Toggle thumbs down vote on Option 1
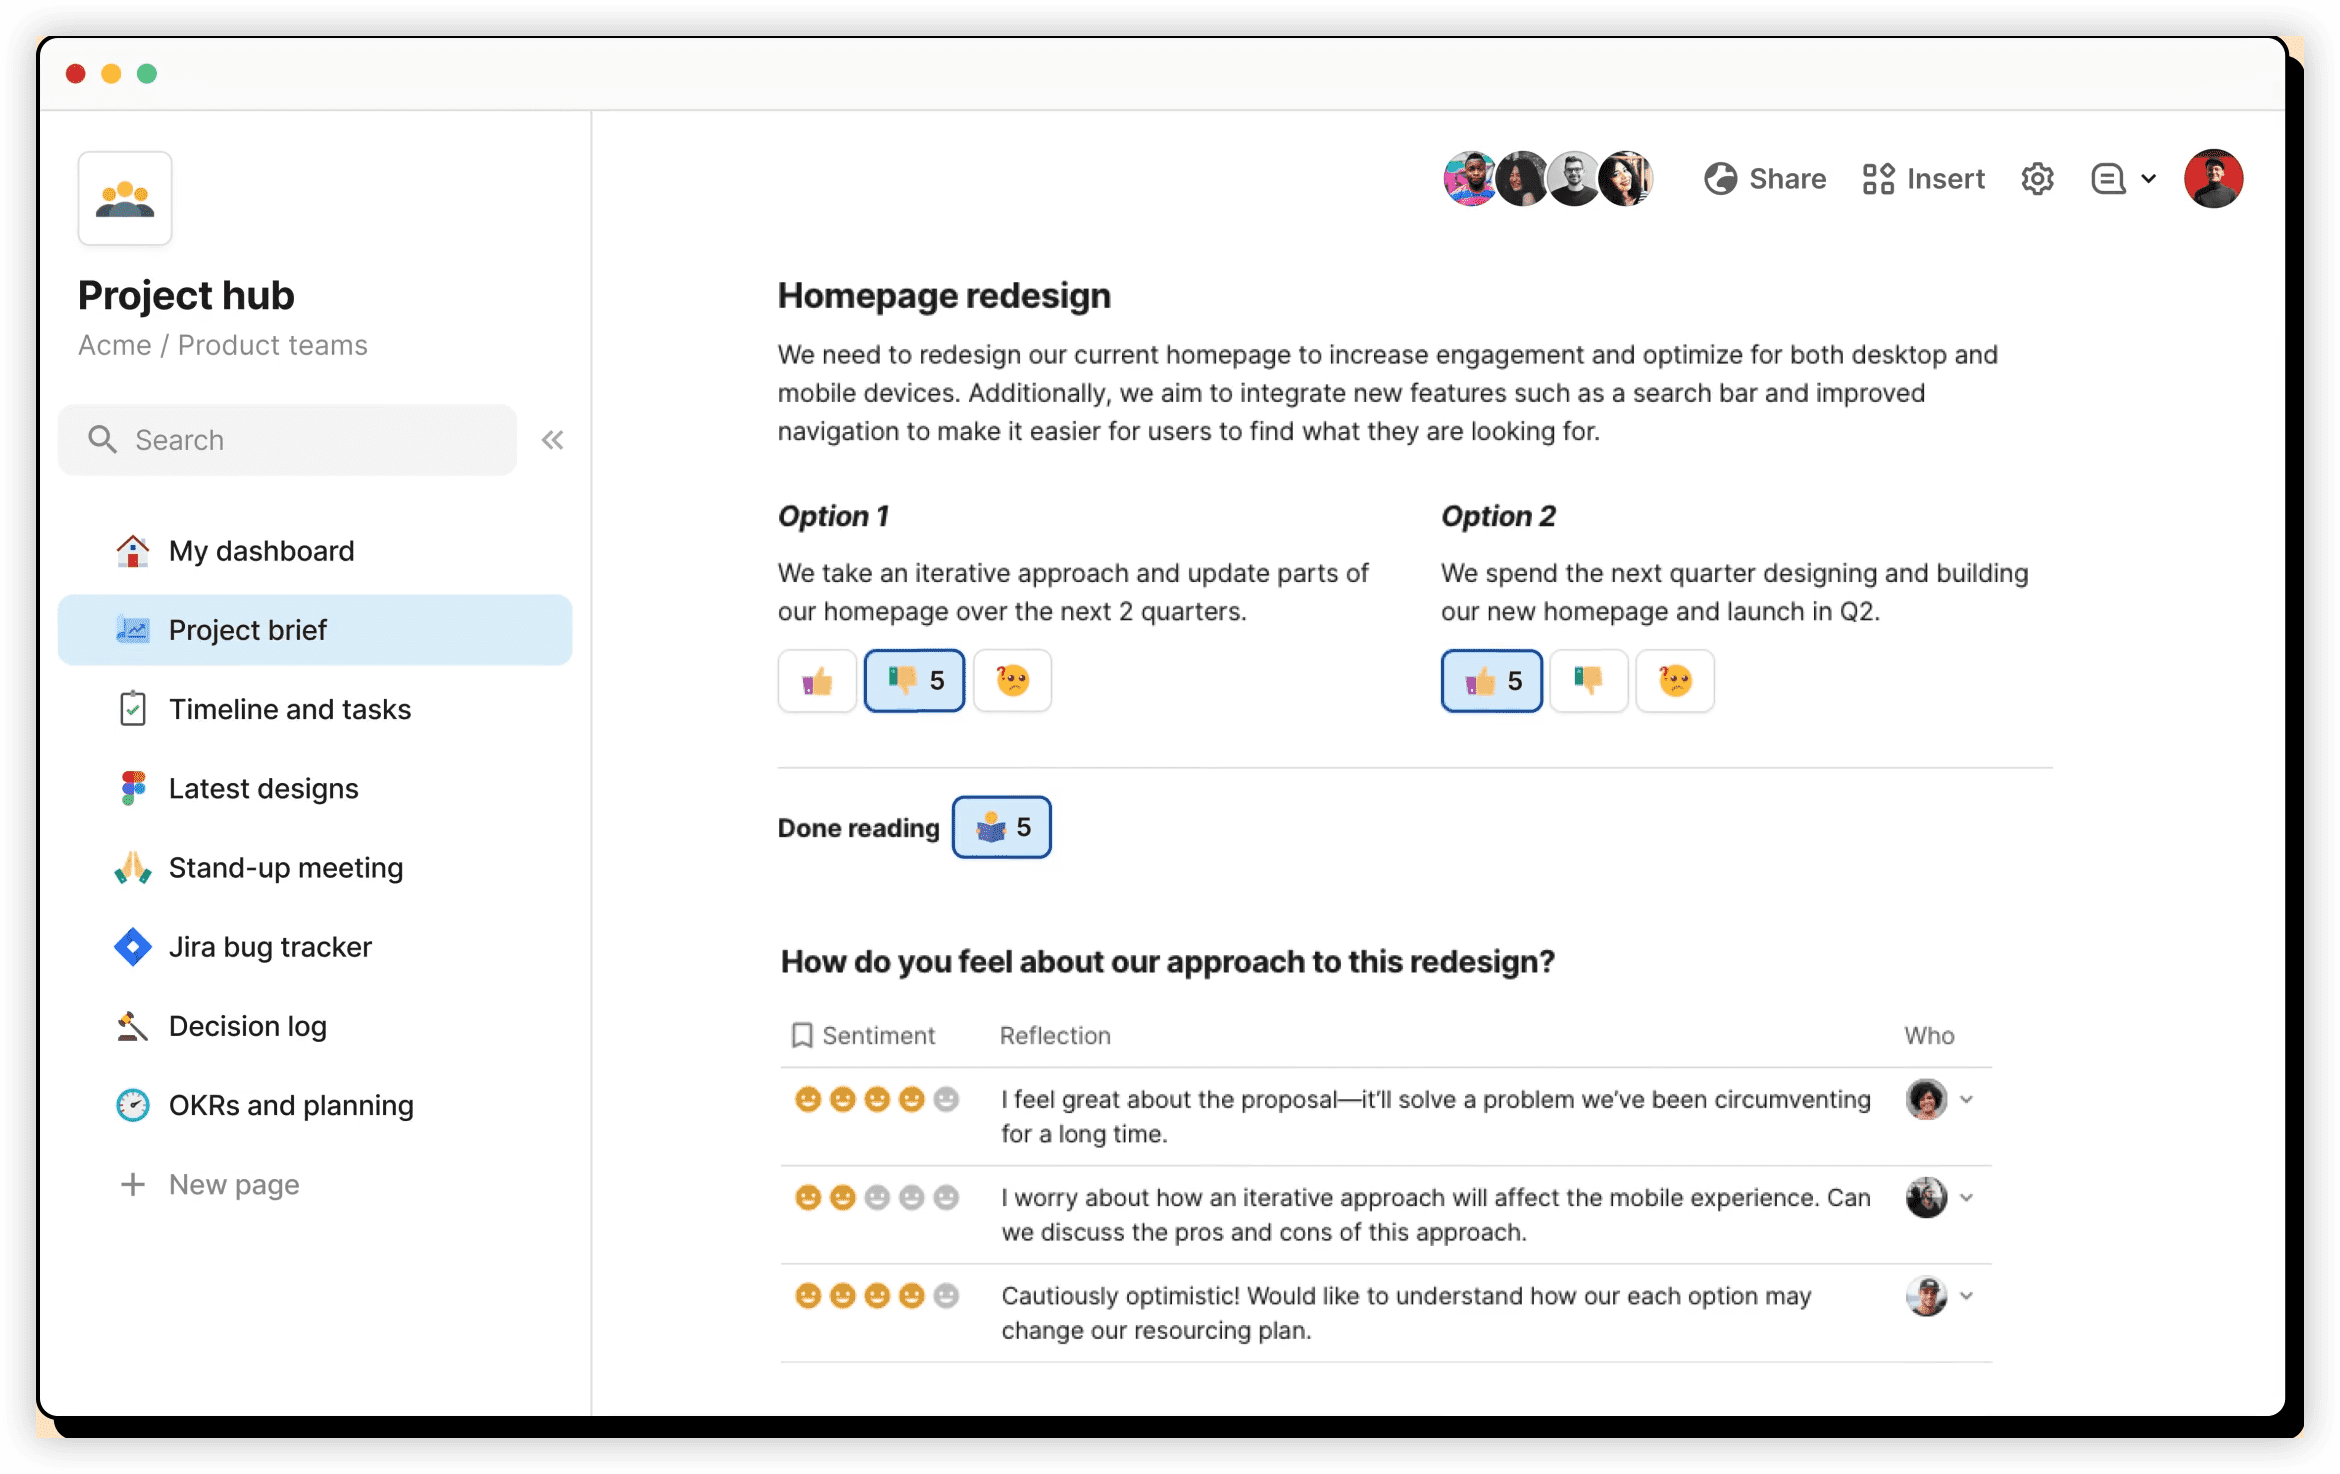 click(x=914, y=681)
